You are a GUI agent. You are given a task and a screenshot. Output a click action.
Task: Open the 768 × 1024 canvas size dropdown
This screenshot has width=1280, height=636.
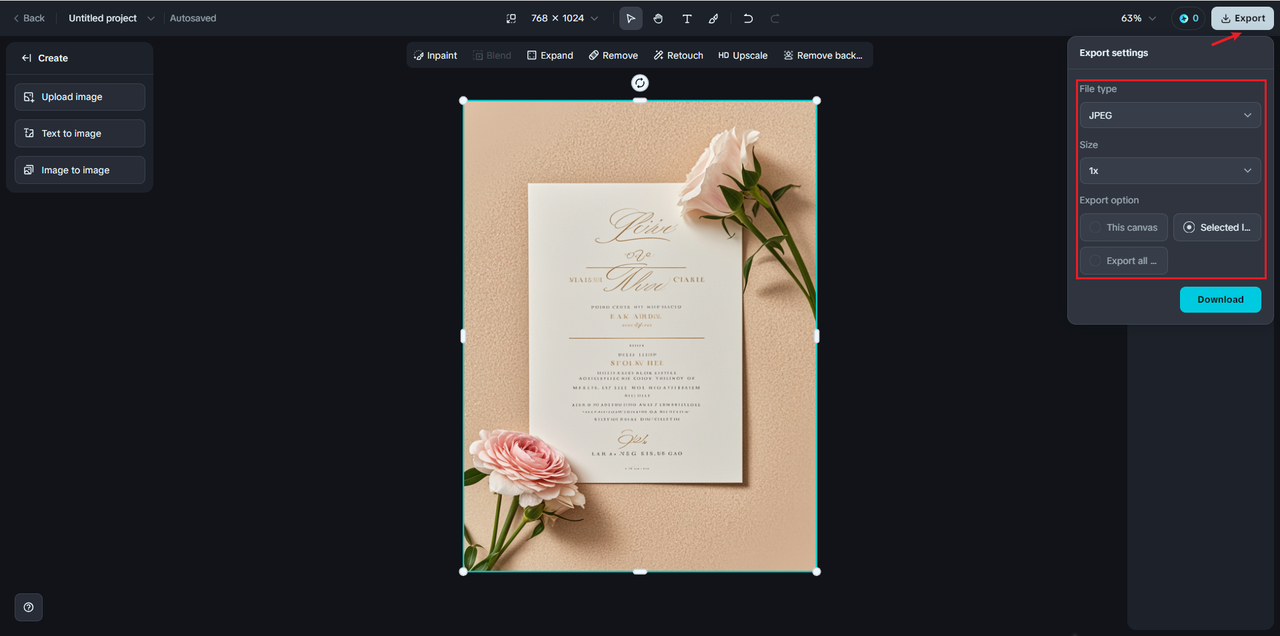tap(565, 18)
